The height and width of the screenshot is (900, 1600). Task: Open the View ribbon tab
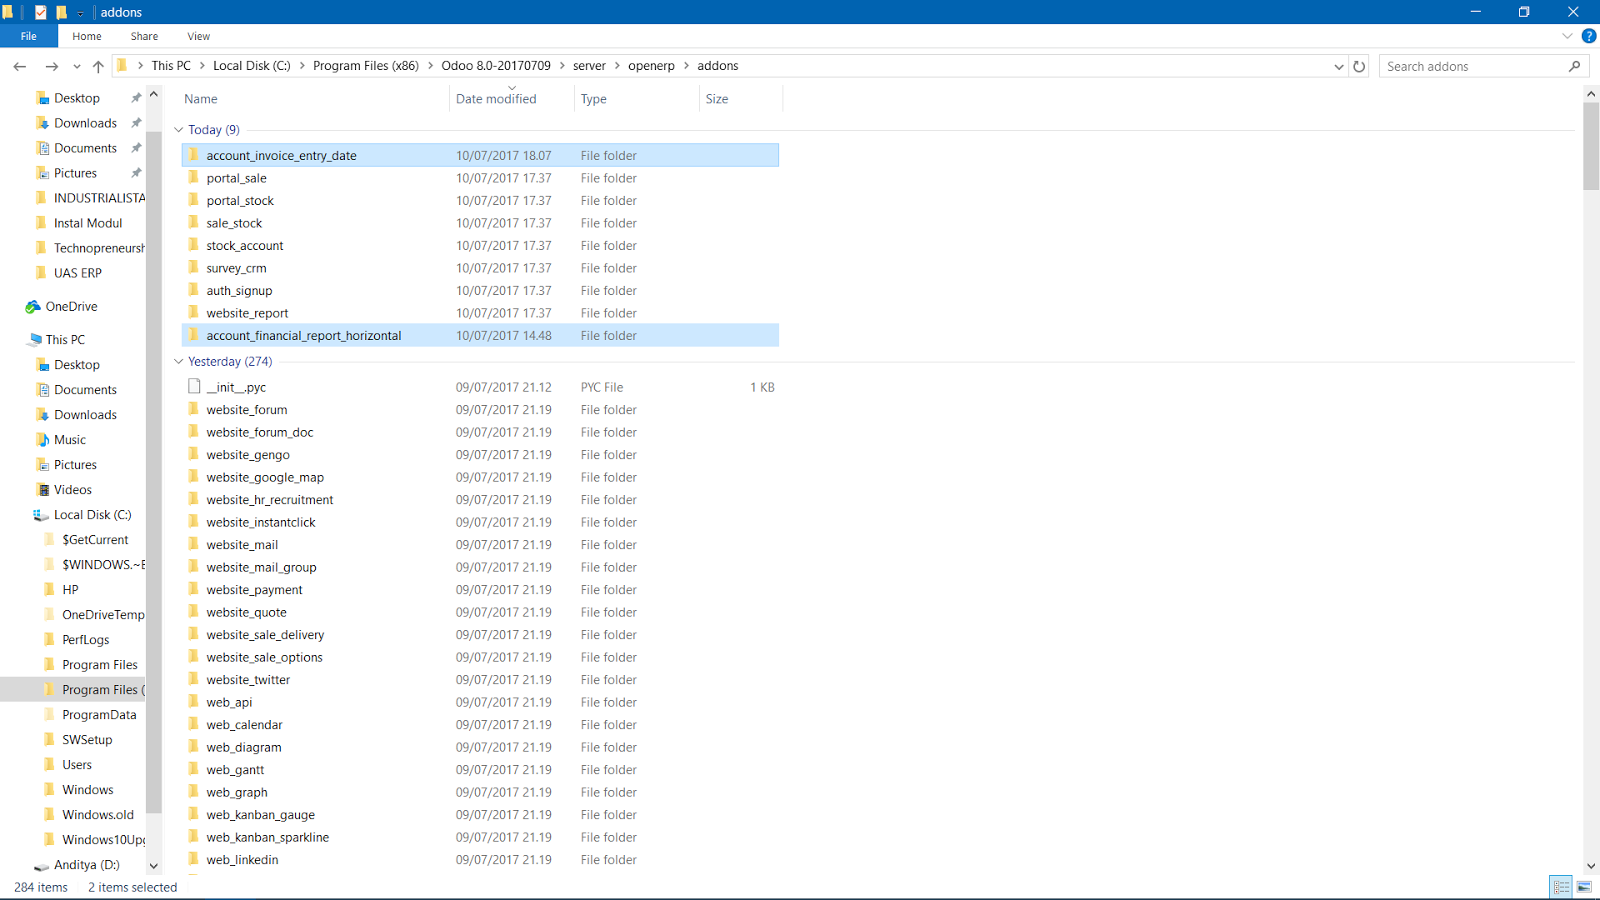coord(199,36)
